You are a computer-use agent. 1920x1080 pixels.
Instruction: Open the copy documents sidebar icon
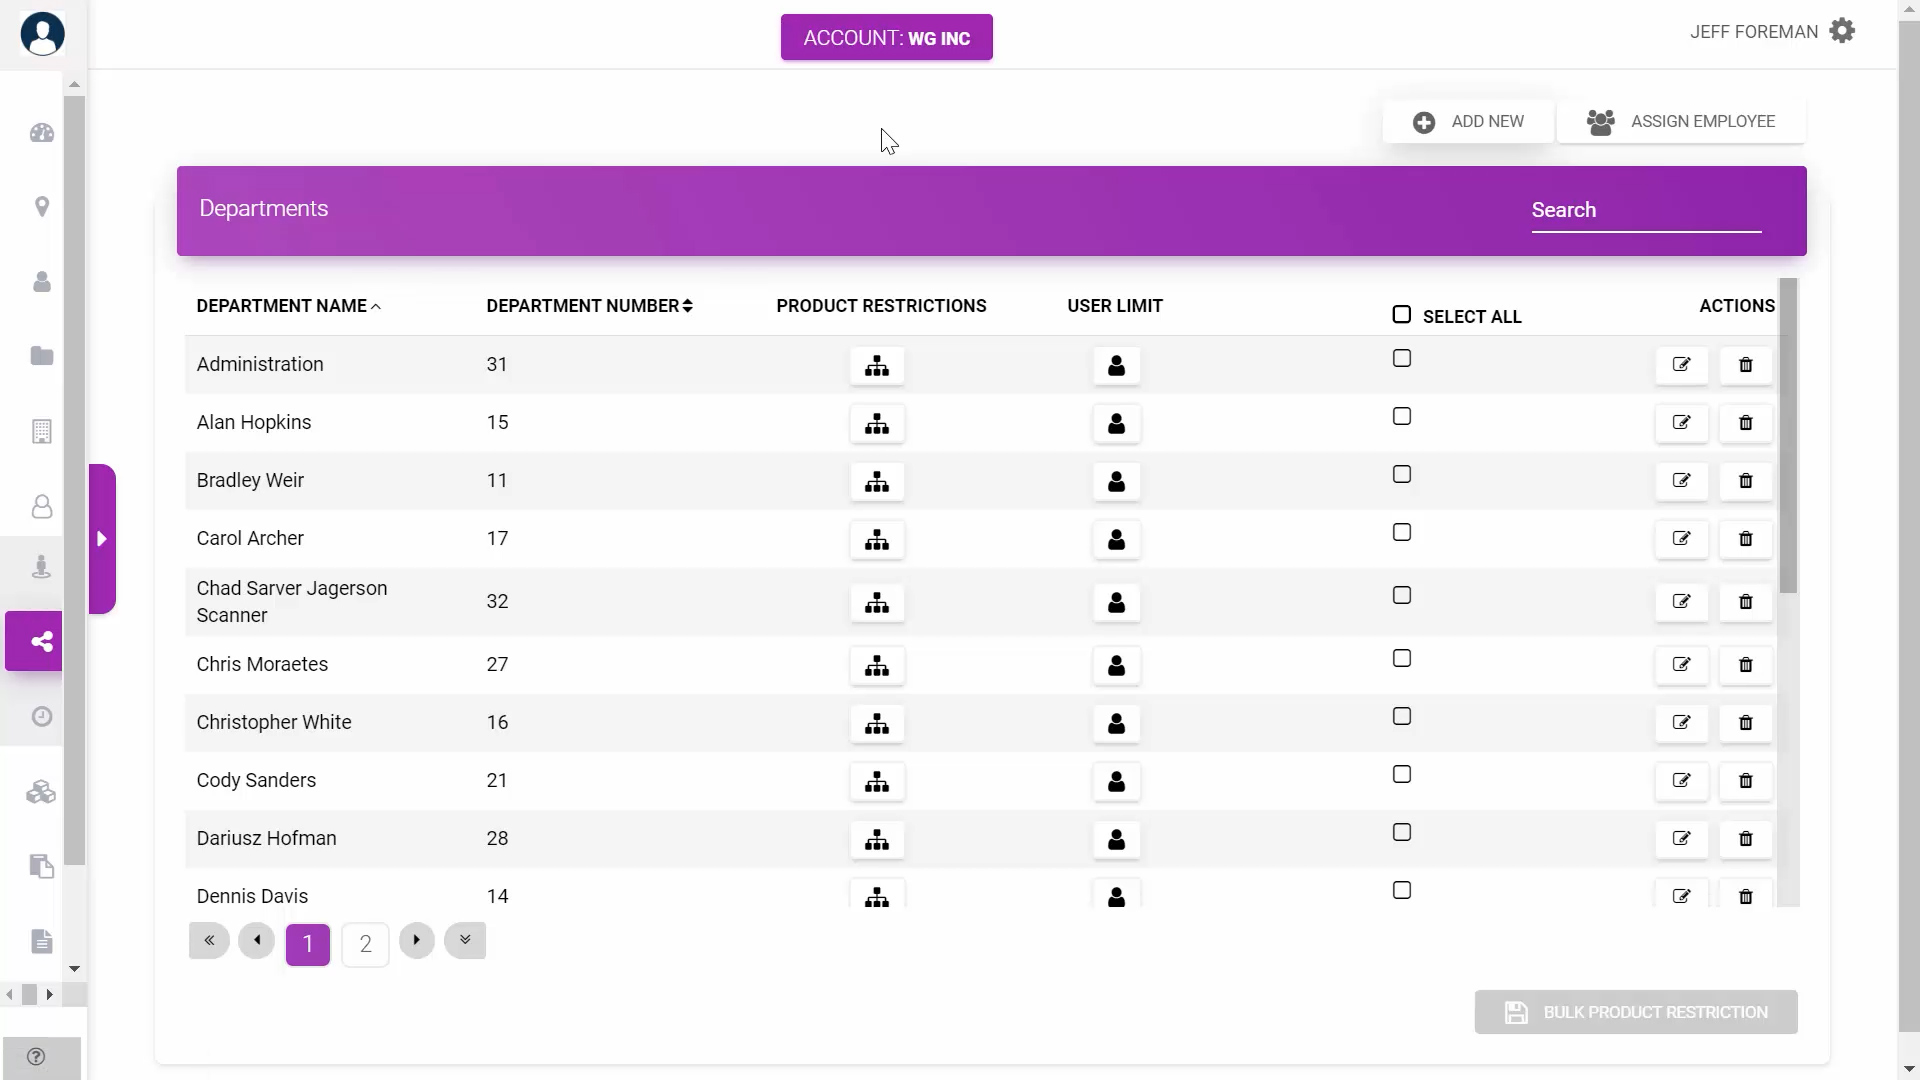pos(42,866)
